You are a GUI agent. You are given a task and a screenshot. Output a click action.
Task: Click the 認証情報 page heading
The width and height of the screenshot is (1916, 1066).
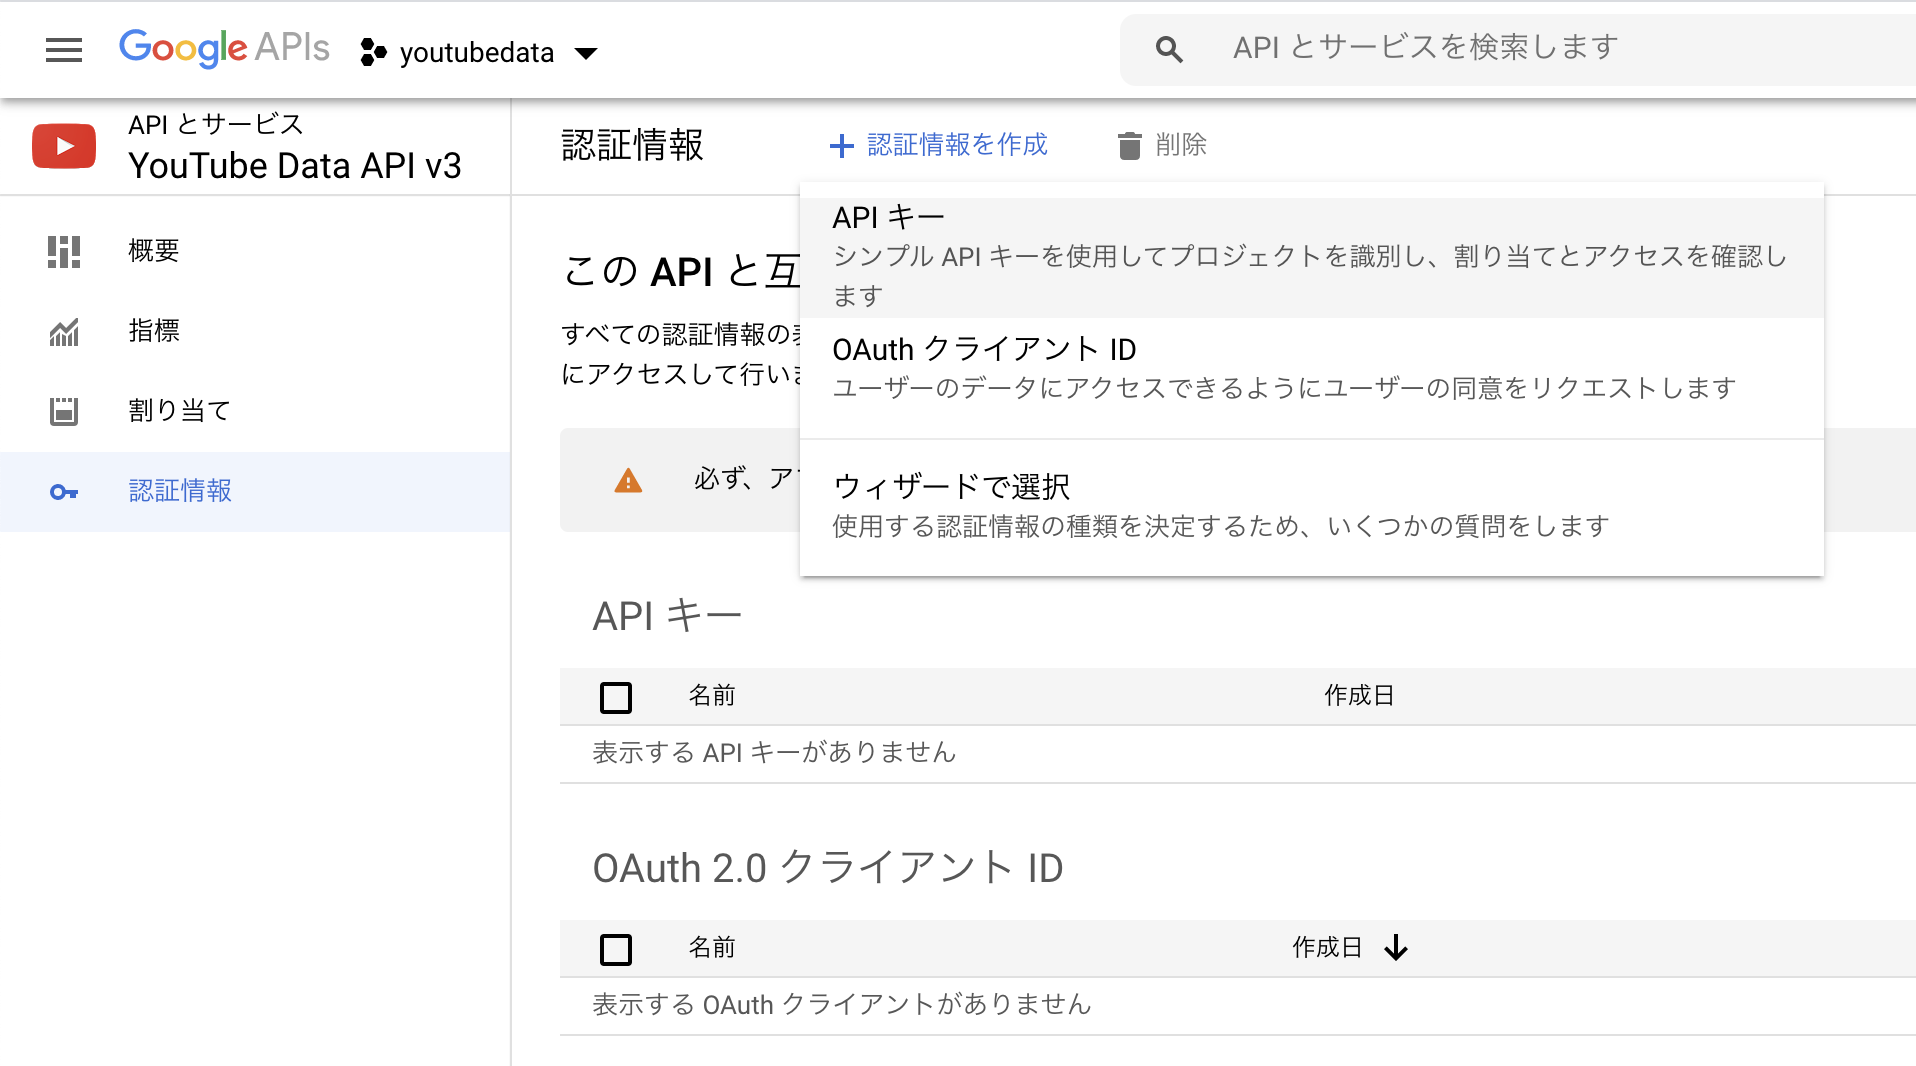coord(633,145)
